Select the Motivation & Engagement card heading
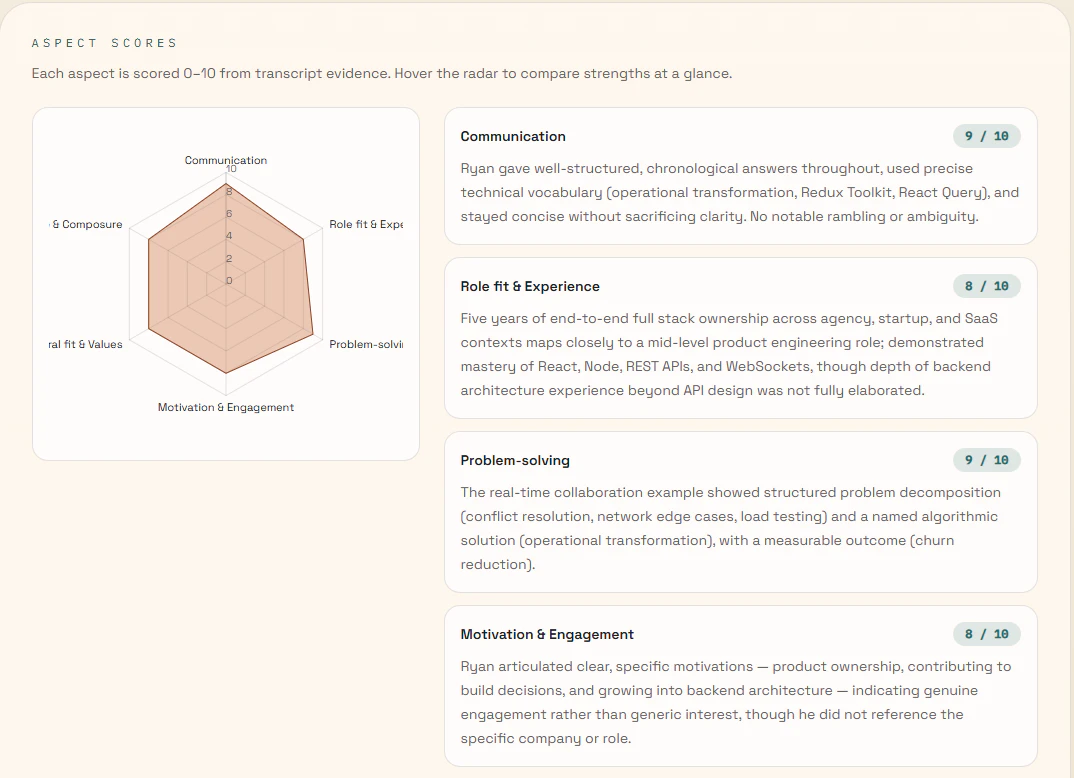 (547, 634)
